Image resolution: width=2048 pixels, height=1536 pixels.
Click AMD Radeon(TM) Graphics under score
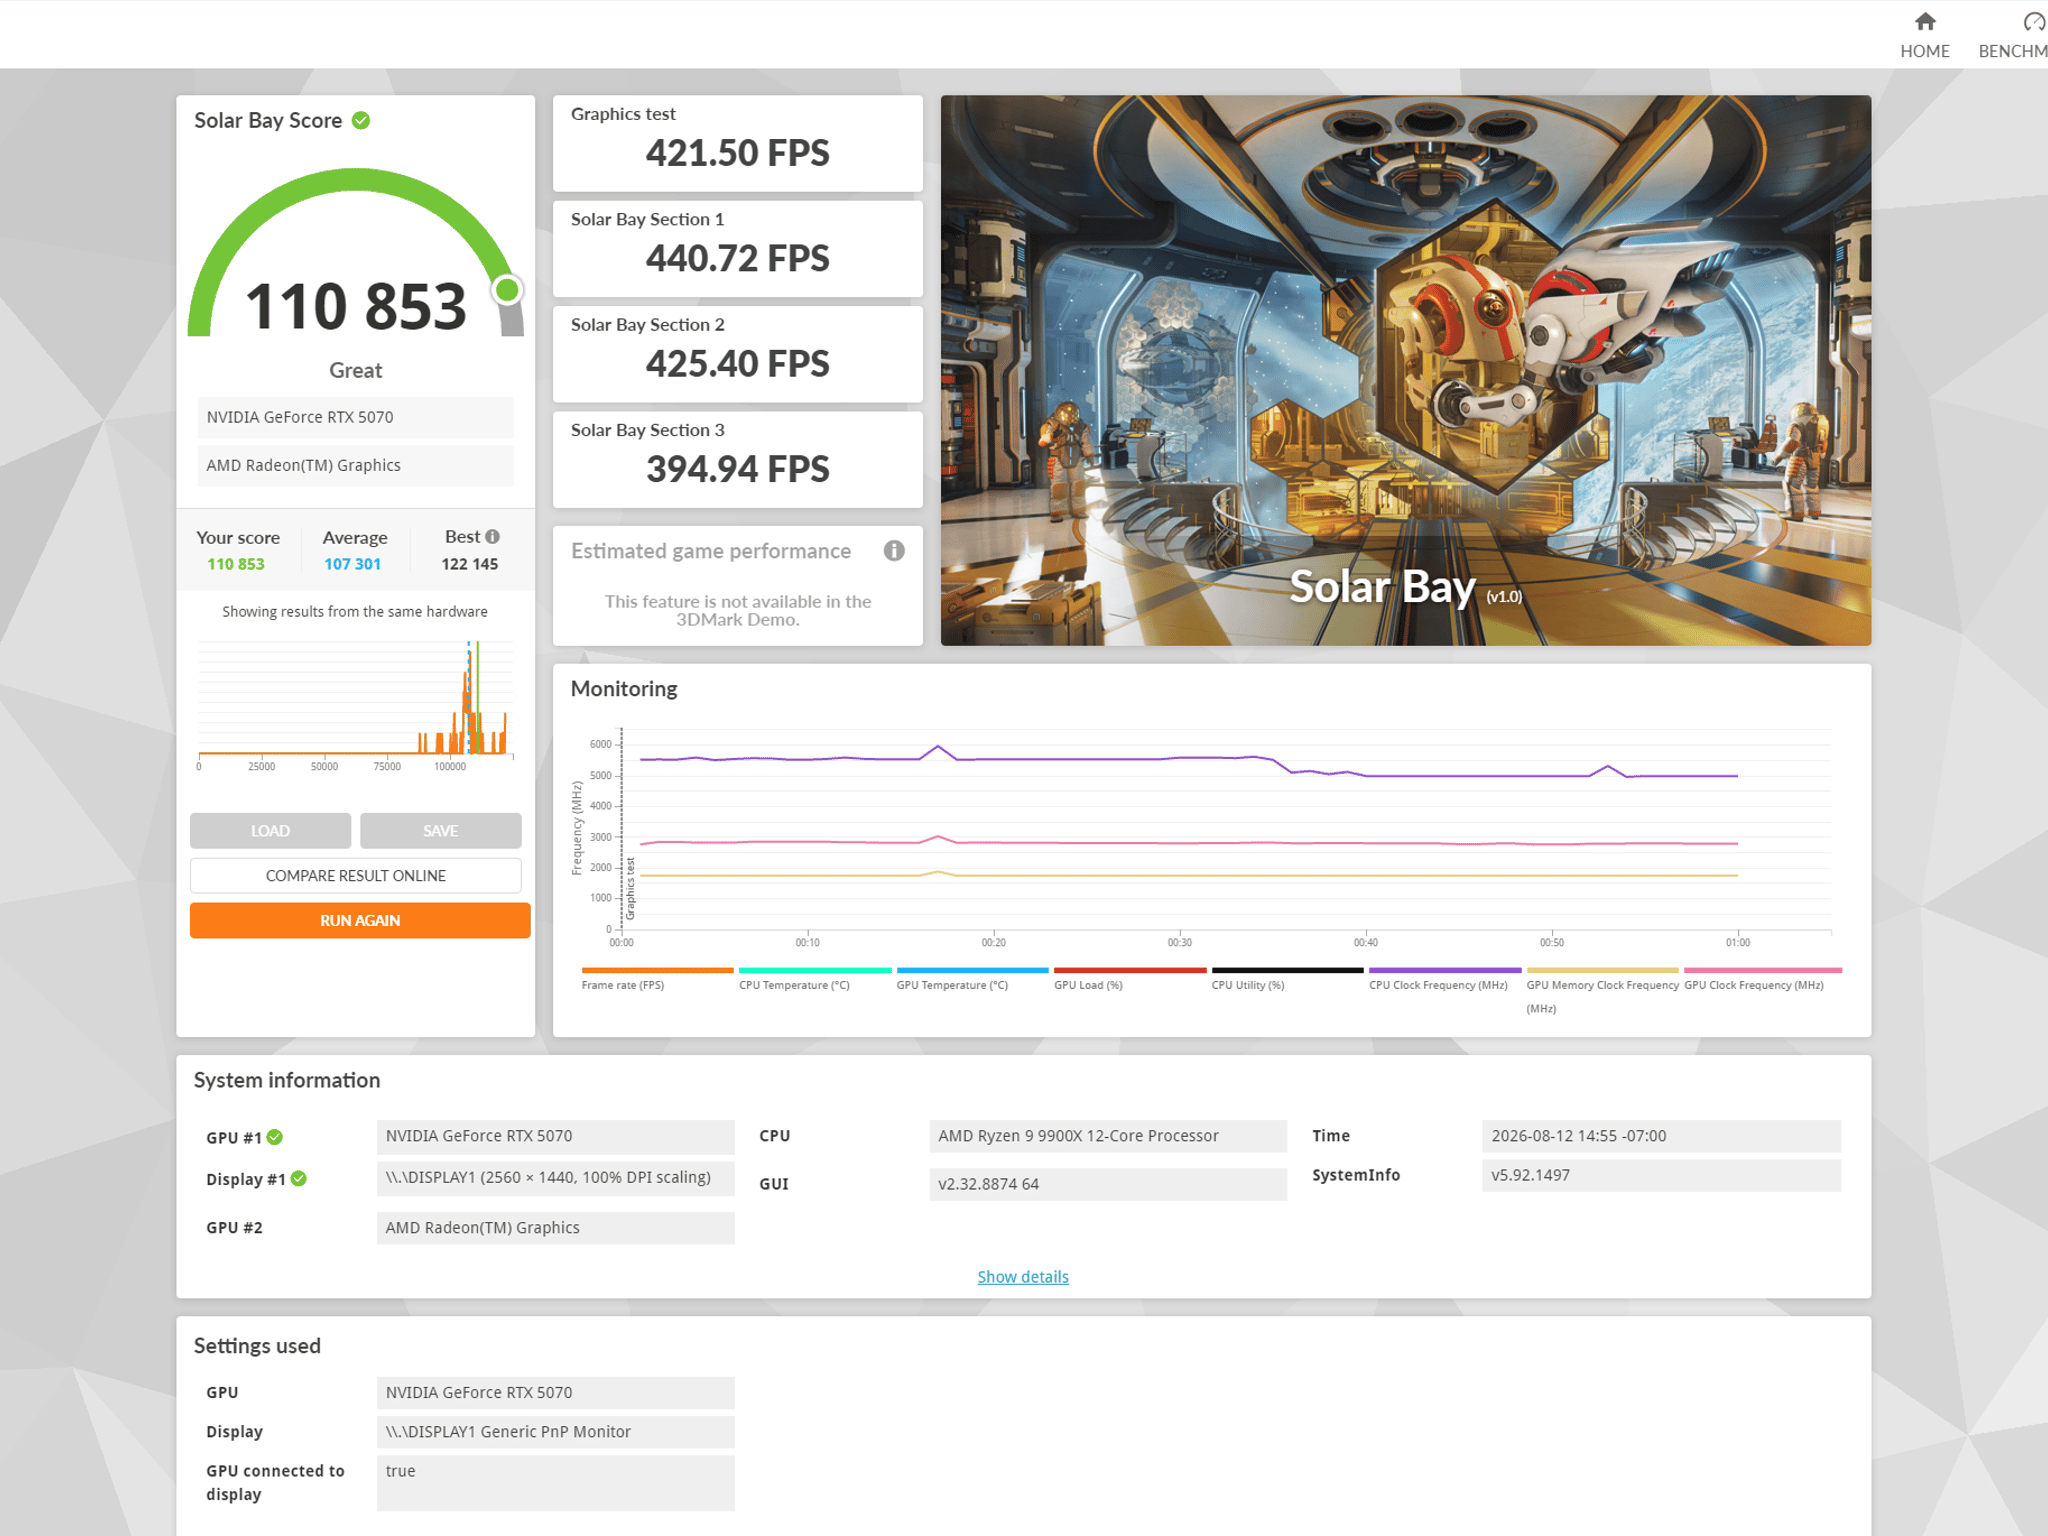(x=355, y=465)
